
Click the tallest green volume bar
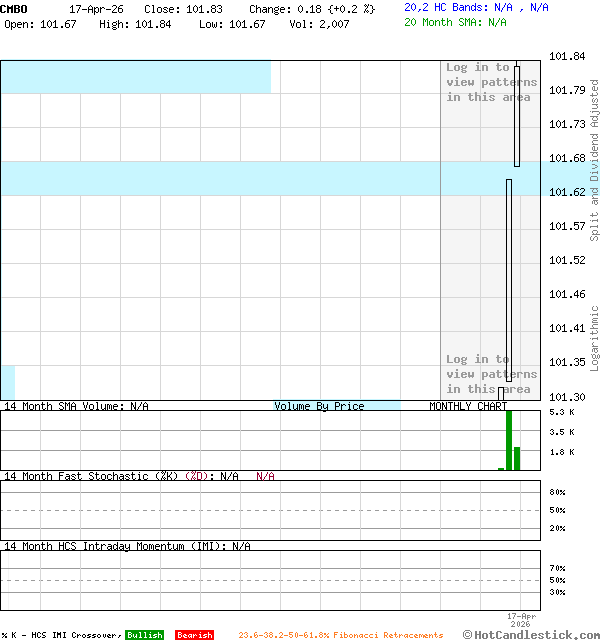click(509, 440)
